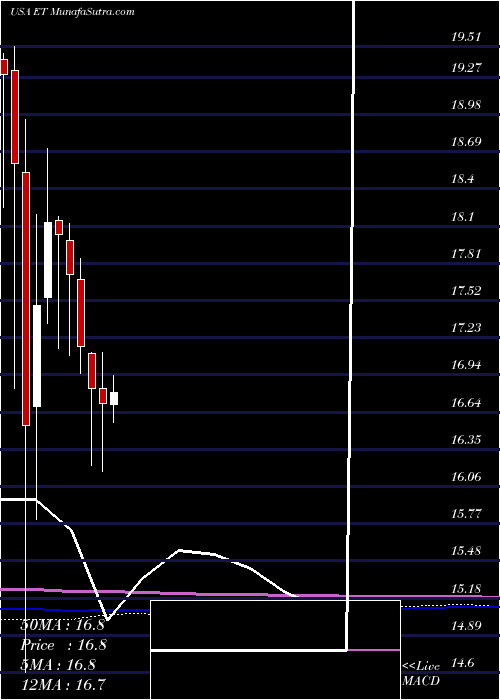Click the 17.52 price axis label
The width and height of the screenshot is (500, 700).
(466, 291)
